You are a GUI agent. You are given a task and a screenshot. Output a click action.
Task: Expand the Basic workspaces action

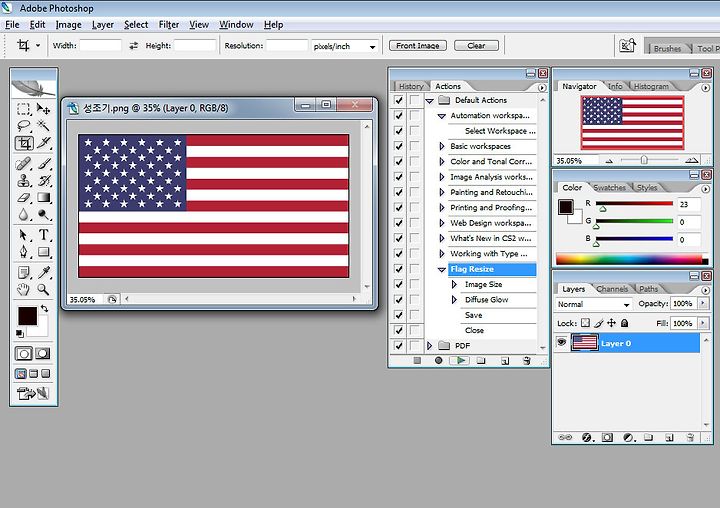pos(442,146)
